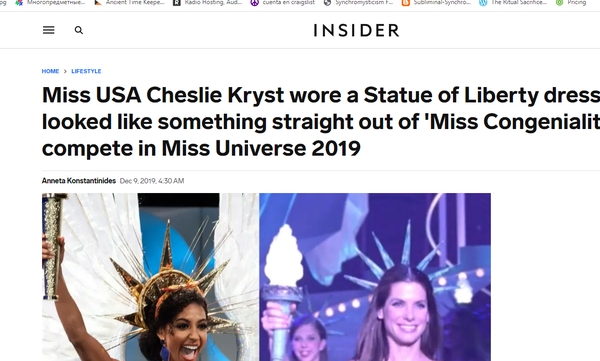This screenshot has width=600, height=361.
Task: Open the craigslist peace-symbol bookmark
Action: (x=254, y=2)
